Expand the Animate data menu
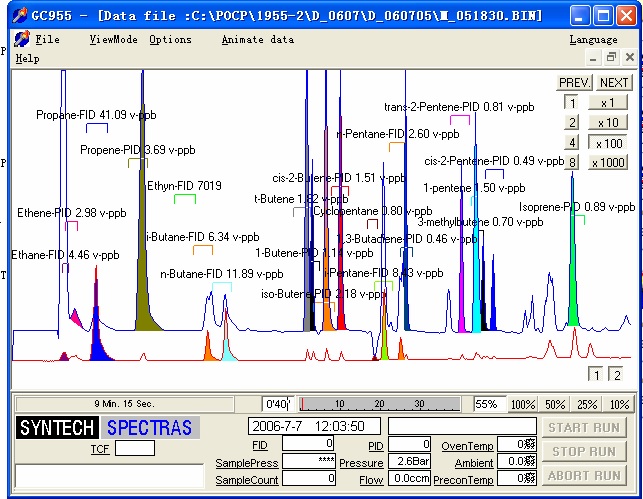 [258, 39]
